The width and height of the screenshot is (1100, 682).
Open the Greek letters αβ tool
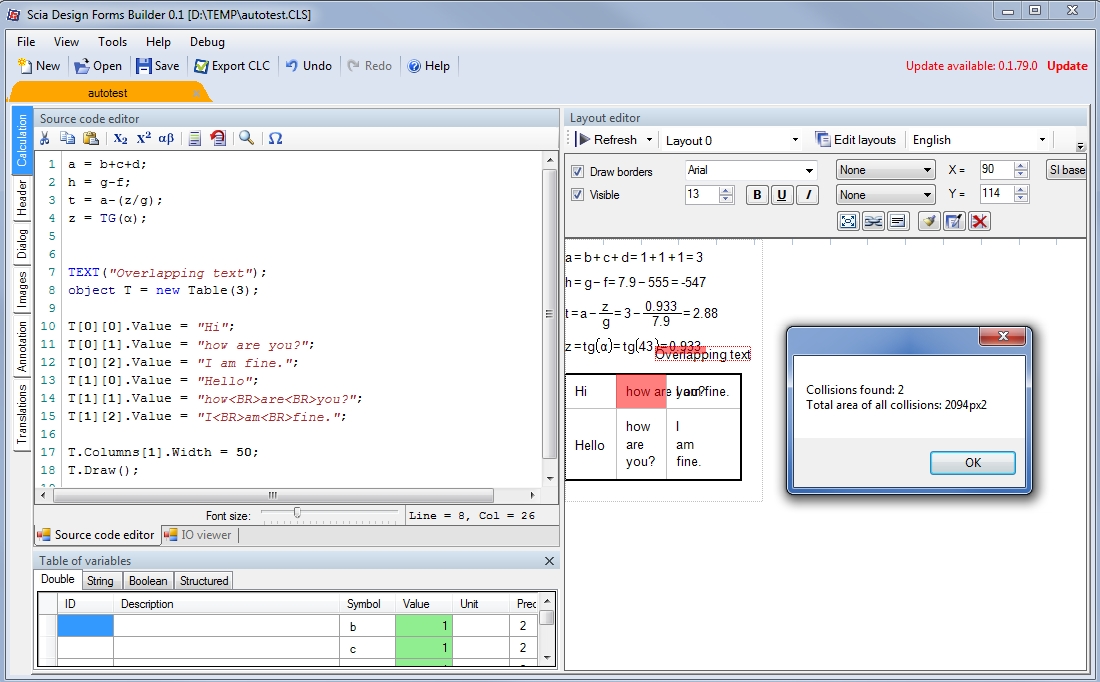(166, 138)
